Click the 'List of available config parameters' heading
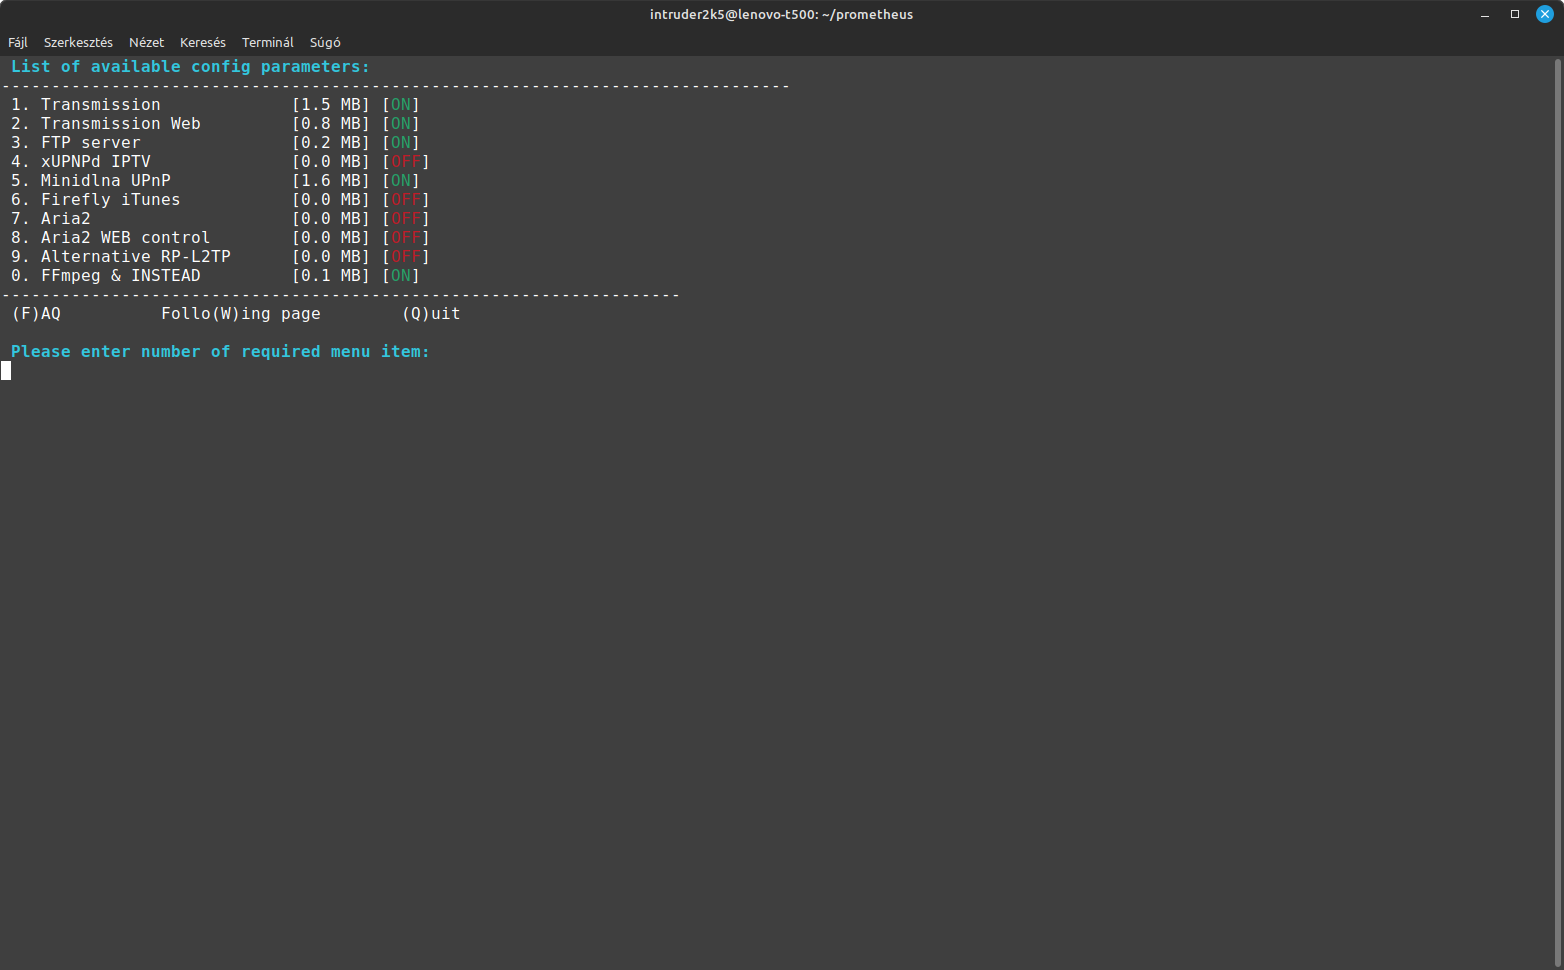 point(190,67)
